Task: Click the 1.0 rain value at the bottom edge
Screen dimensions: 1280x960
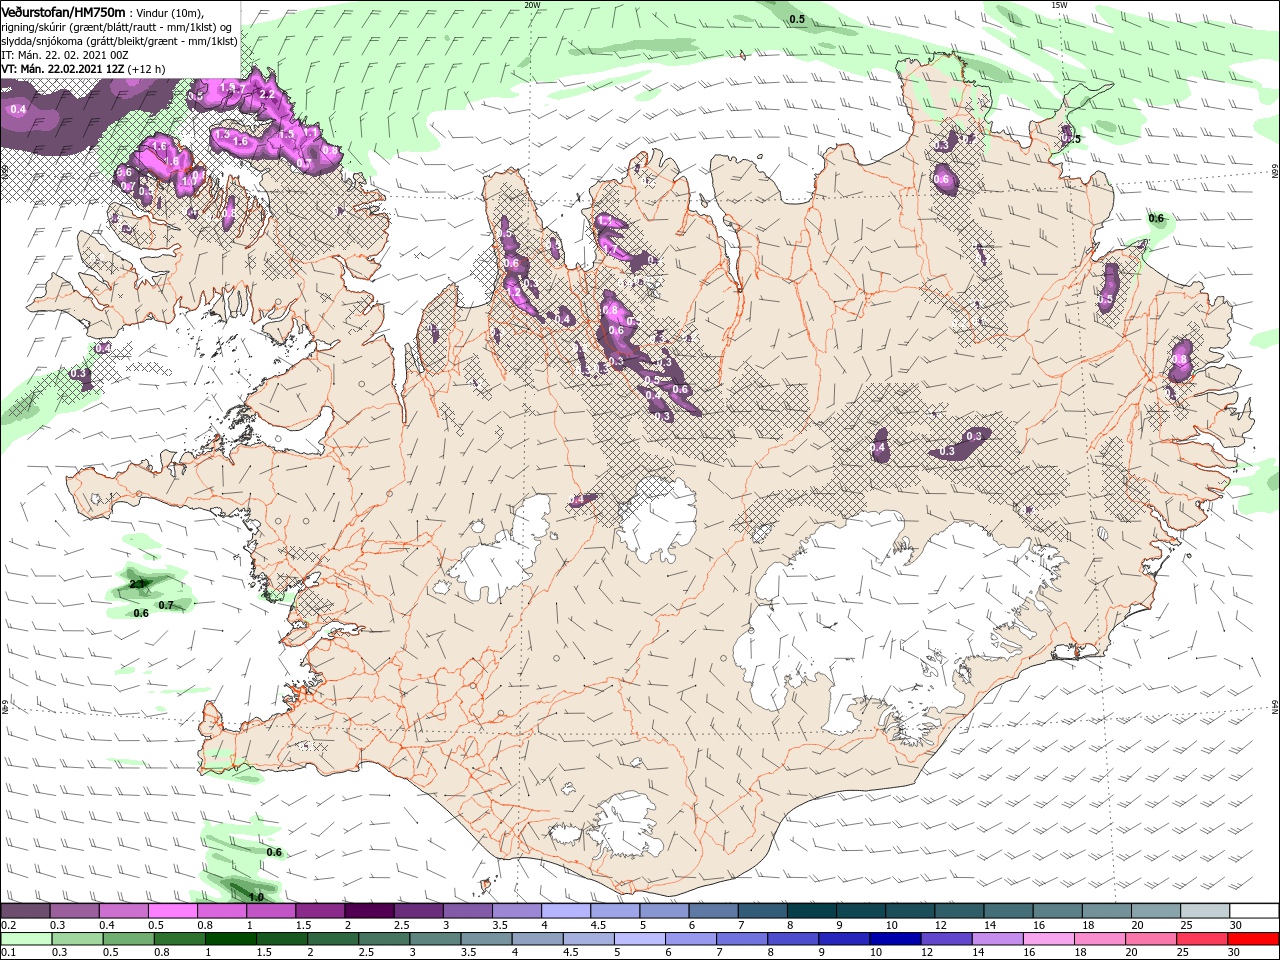Action: click(x=256, y=897)
